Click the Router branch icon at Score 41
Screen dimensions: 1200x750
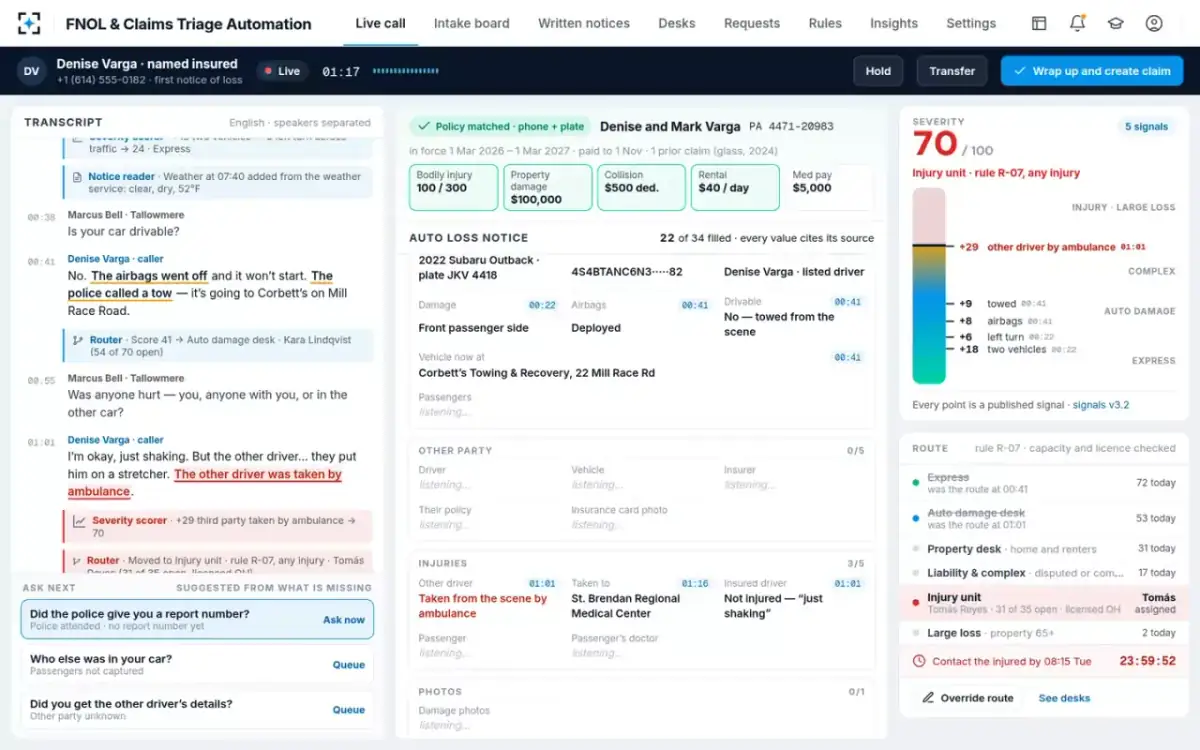pyautogui.click(x=78, y=340)
